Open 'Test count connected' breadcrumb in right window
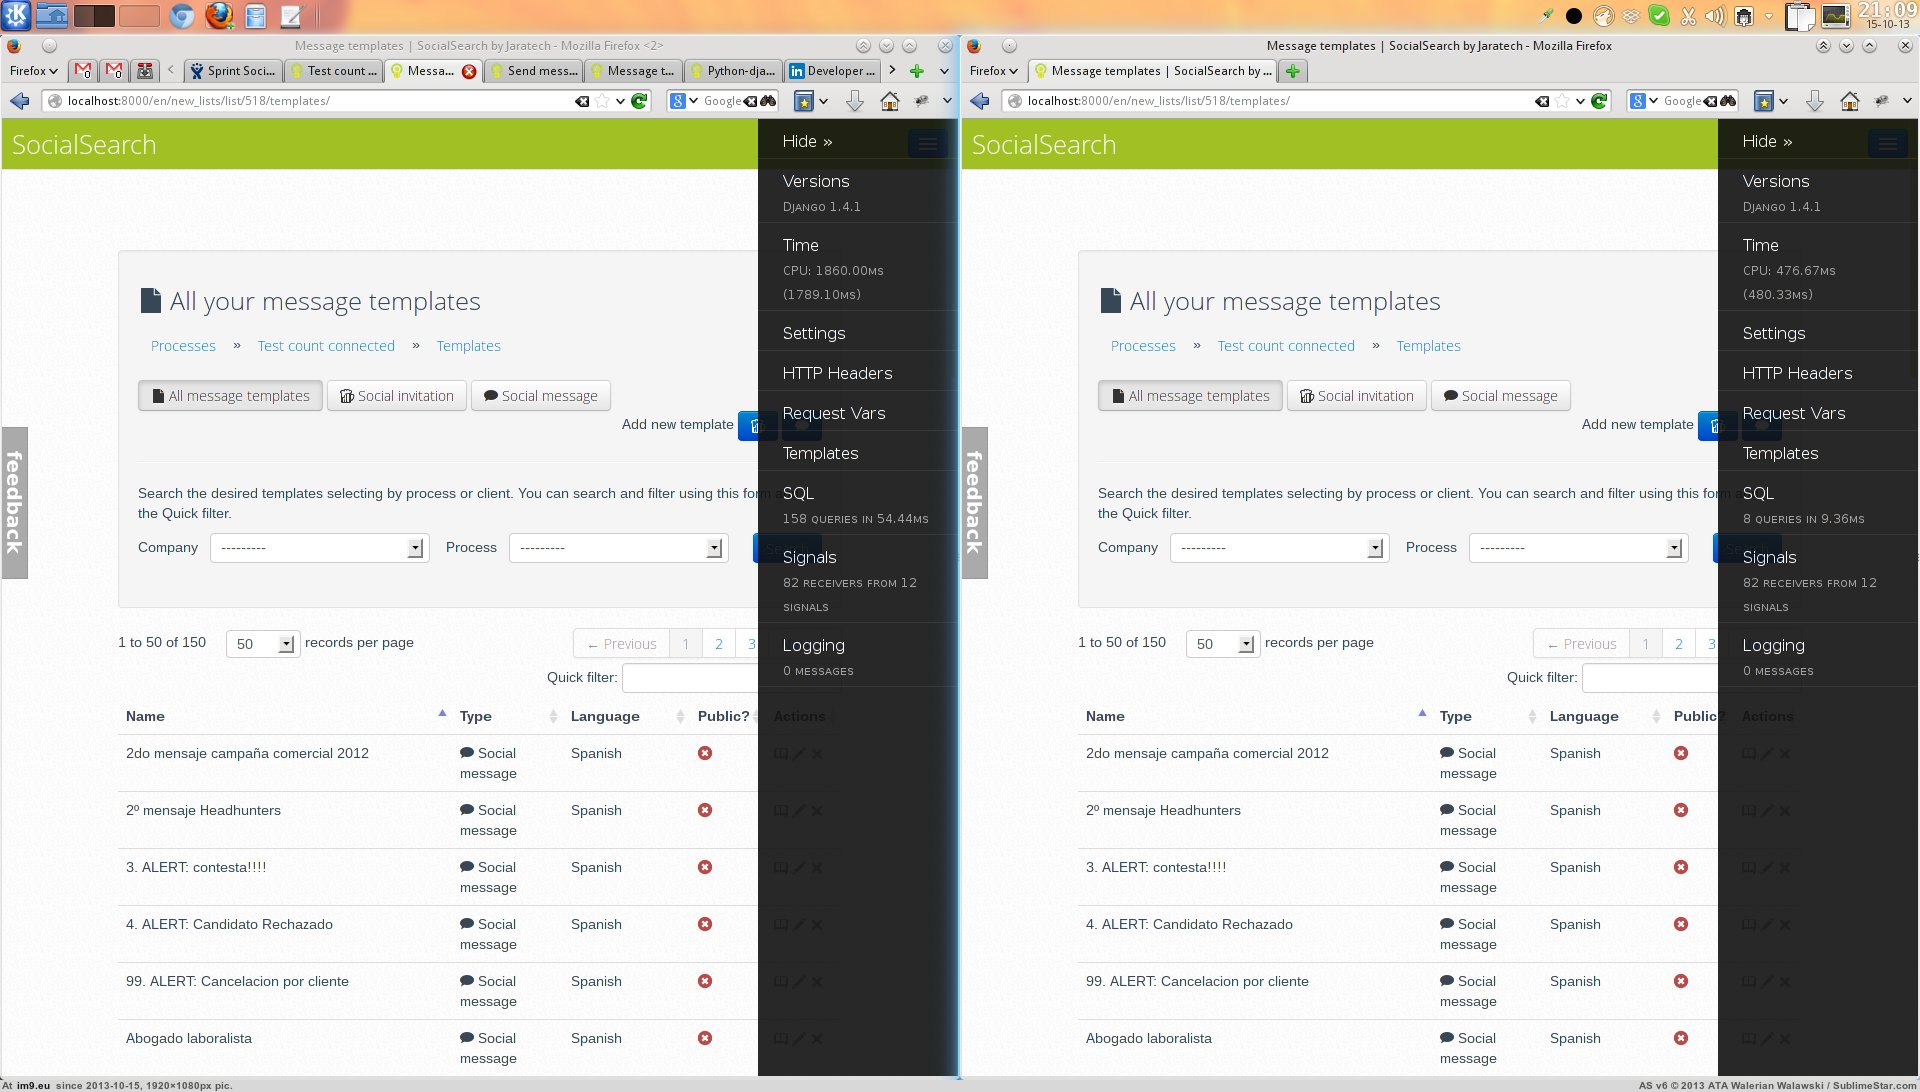The width and height of the screenshot is (1920, 1092). [x=1286, y=346]
